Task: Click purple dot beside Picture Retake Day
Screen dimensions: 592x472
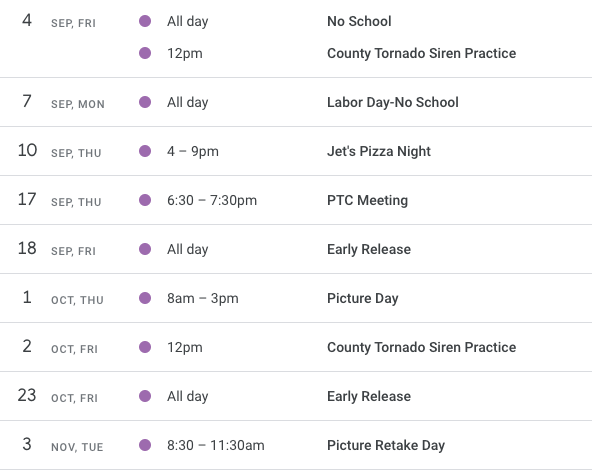Action: point(145,445)
